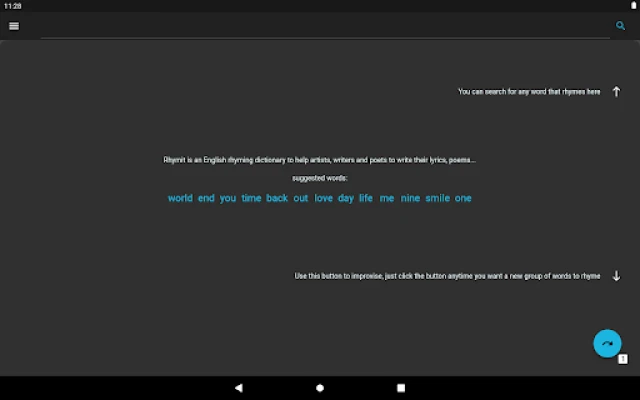Select suggested word "world"
Image resolution: width=640 pixels, height=400 pixels.
pyautogui.click(x=180, y=198)
